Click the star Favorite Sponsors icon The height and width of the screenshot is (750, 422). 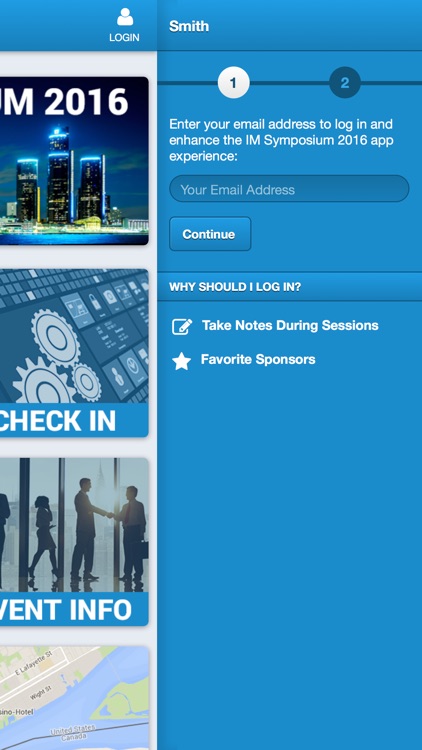(x=181, y=361)
